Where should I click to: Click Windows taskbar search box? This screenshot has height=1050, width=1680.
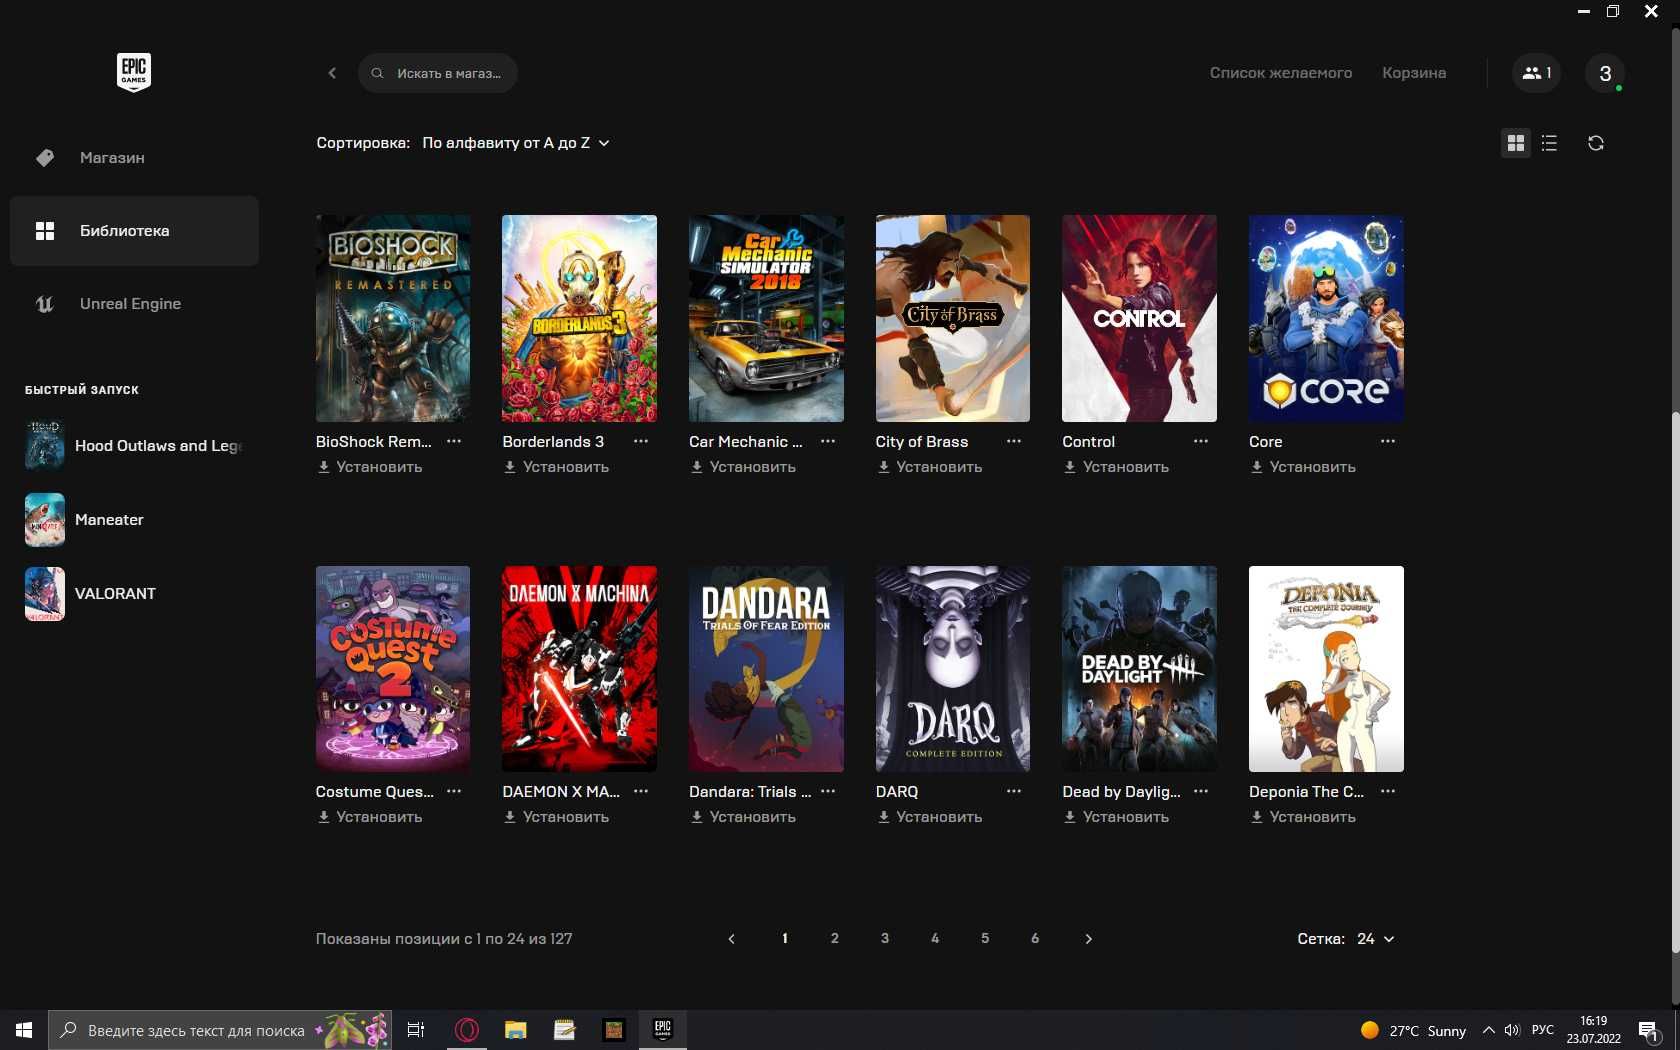[x=220, y=1030]
